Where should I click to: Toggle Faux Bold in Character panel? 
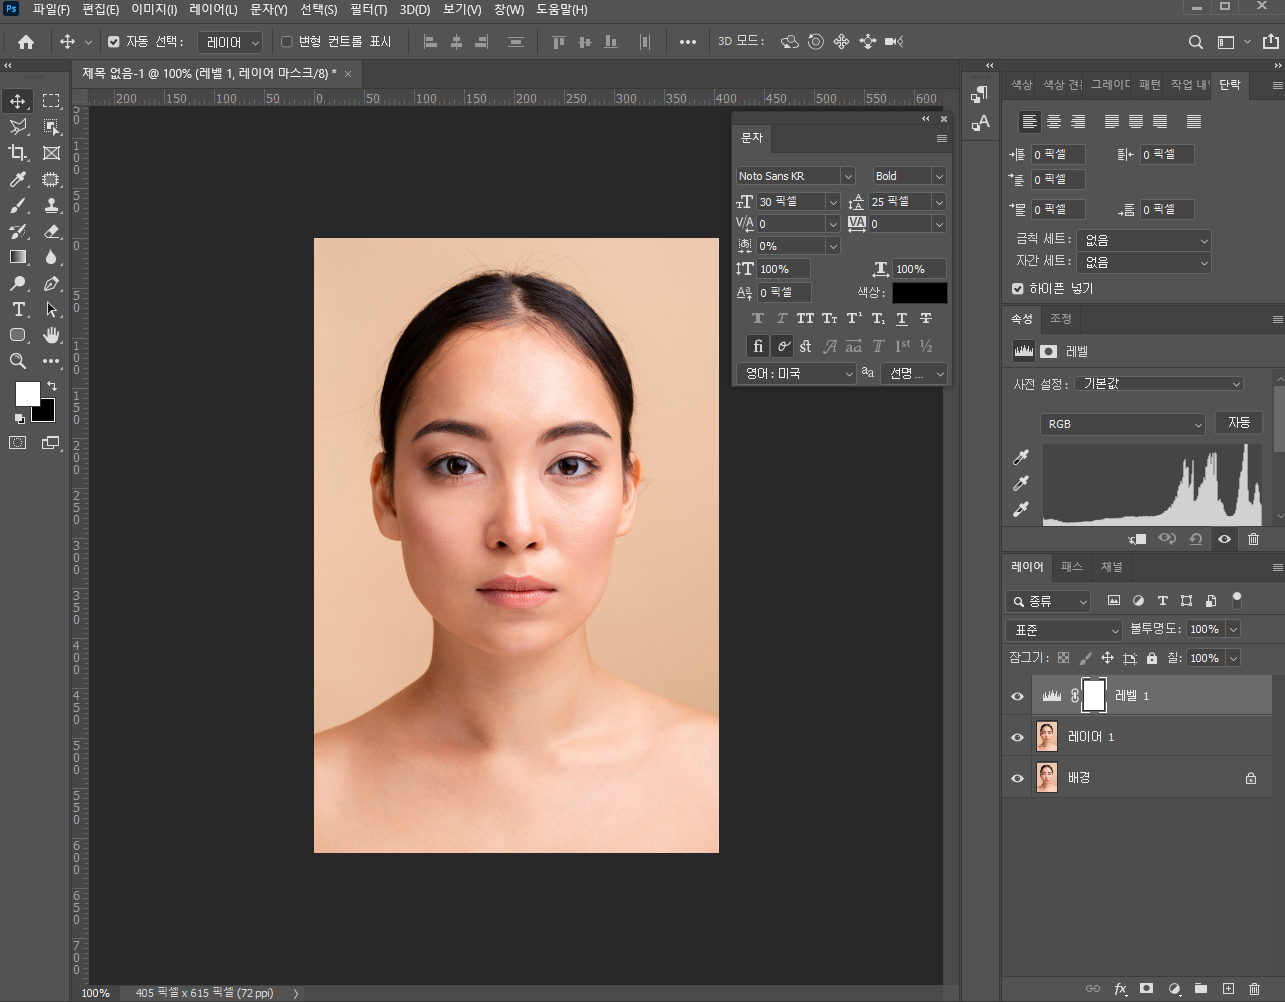point(757,318)
